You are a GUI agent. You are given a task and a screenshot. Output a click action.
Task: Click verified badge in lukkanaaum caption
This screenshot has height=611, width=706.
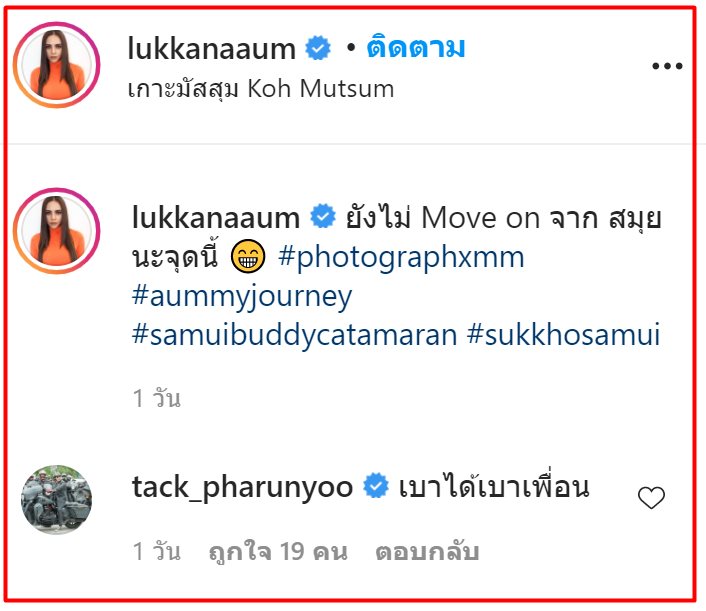(x=323, y=217)
